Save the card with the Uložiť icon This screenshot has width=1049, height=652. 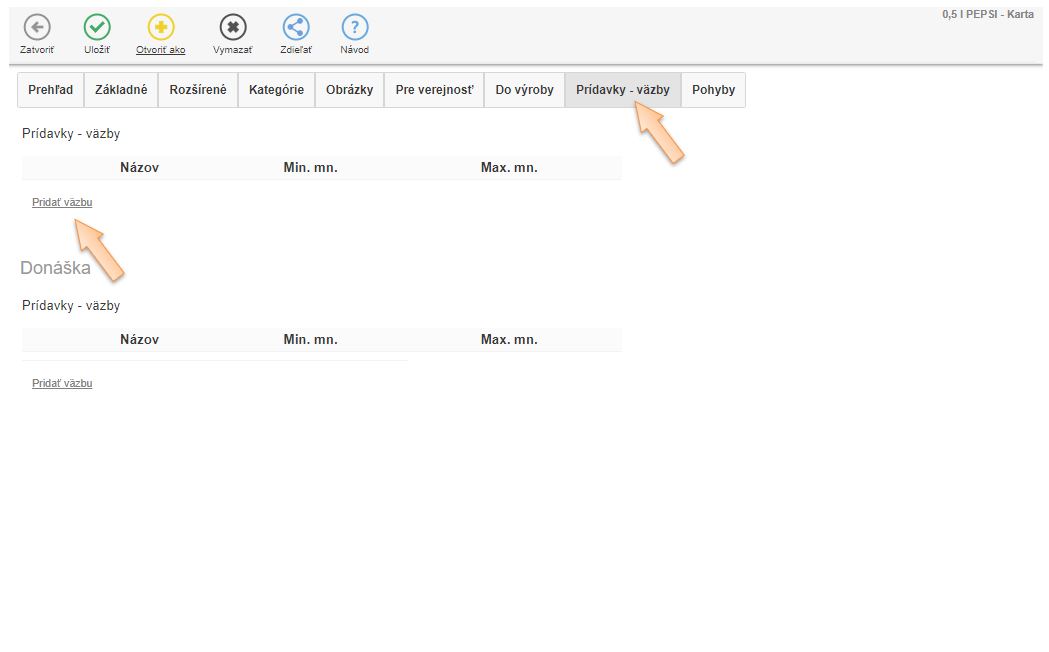click(97, 28)
